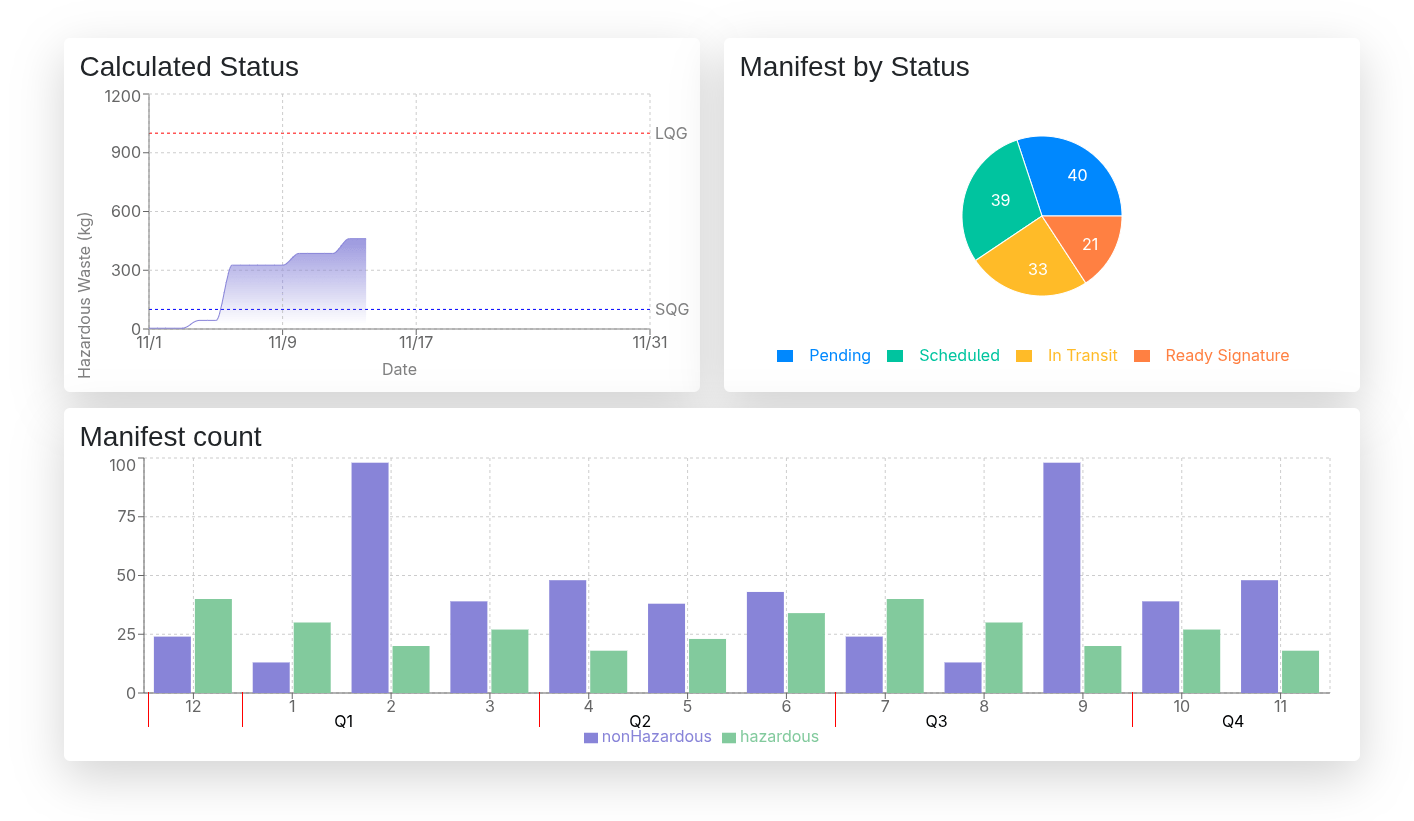The height and width of the screenshot is (821, 1414).
Task: Click the LQG threshold label on the line chart
Action: coord(670,133)
